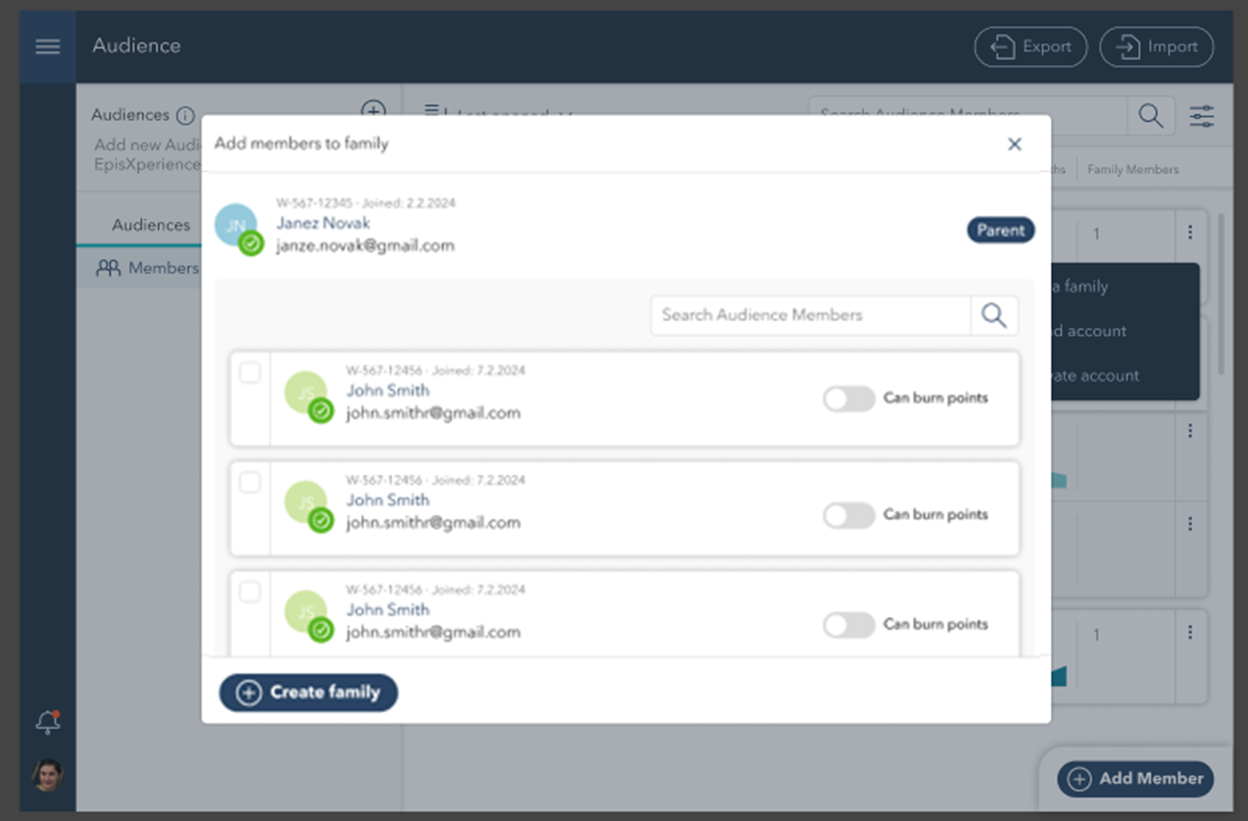
Task: Open the user profile avatar
Action: [x=47, y=775]
